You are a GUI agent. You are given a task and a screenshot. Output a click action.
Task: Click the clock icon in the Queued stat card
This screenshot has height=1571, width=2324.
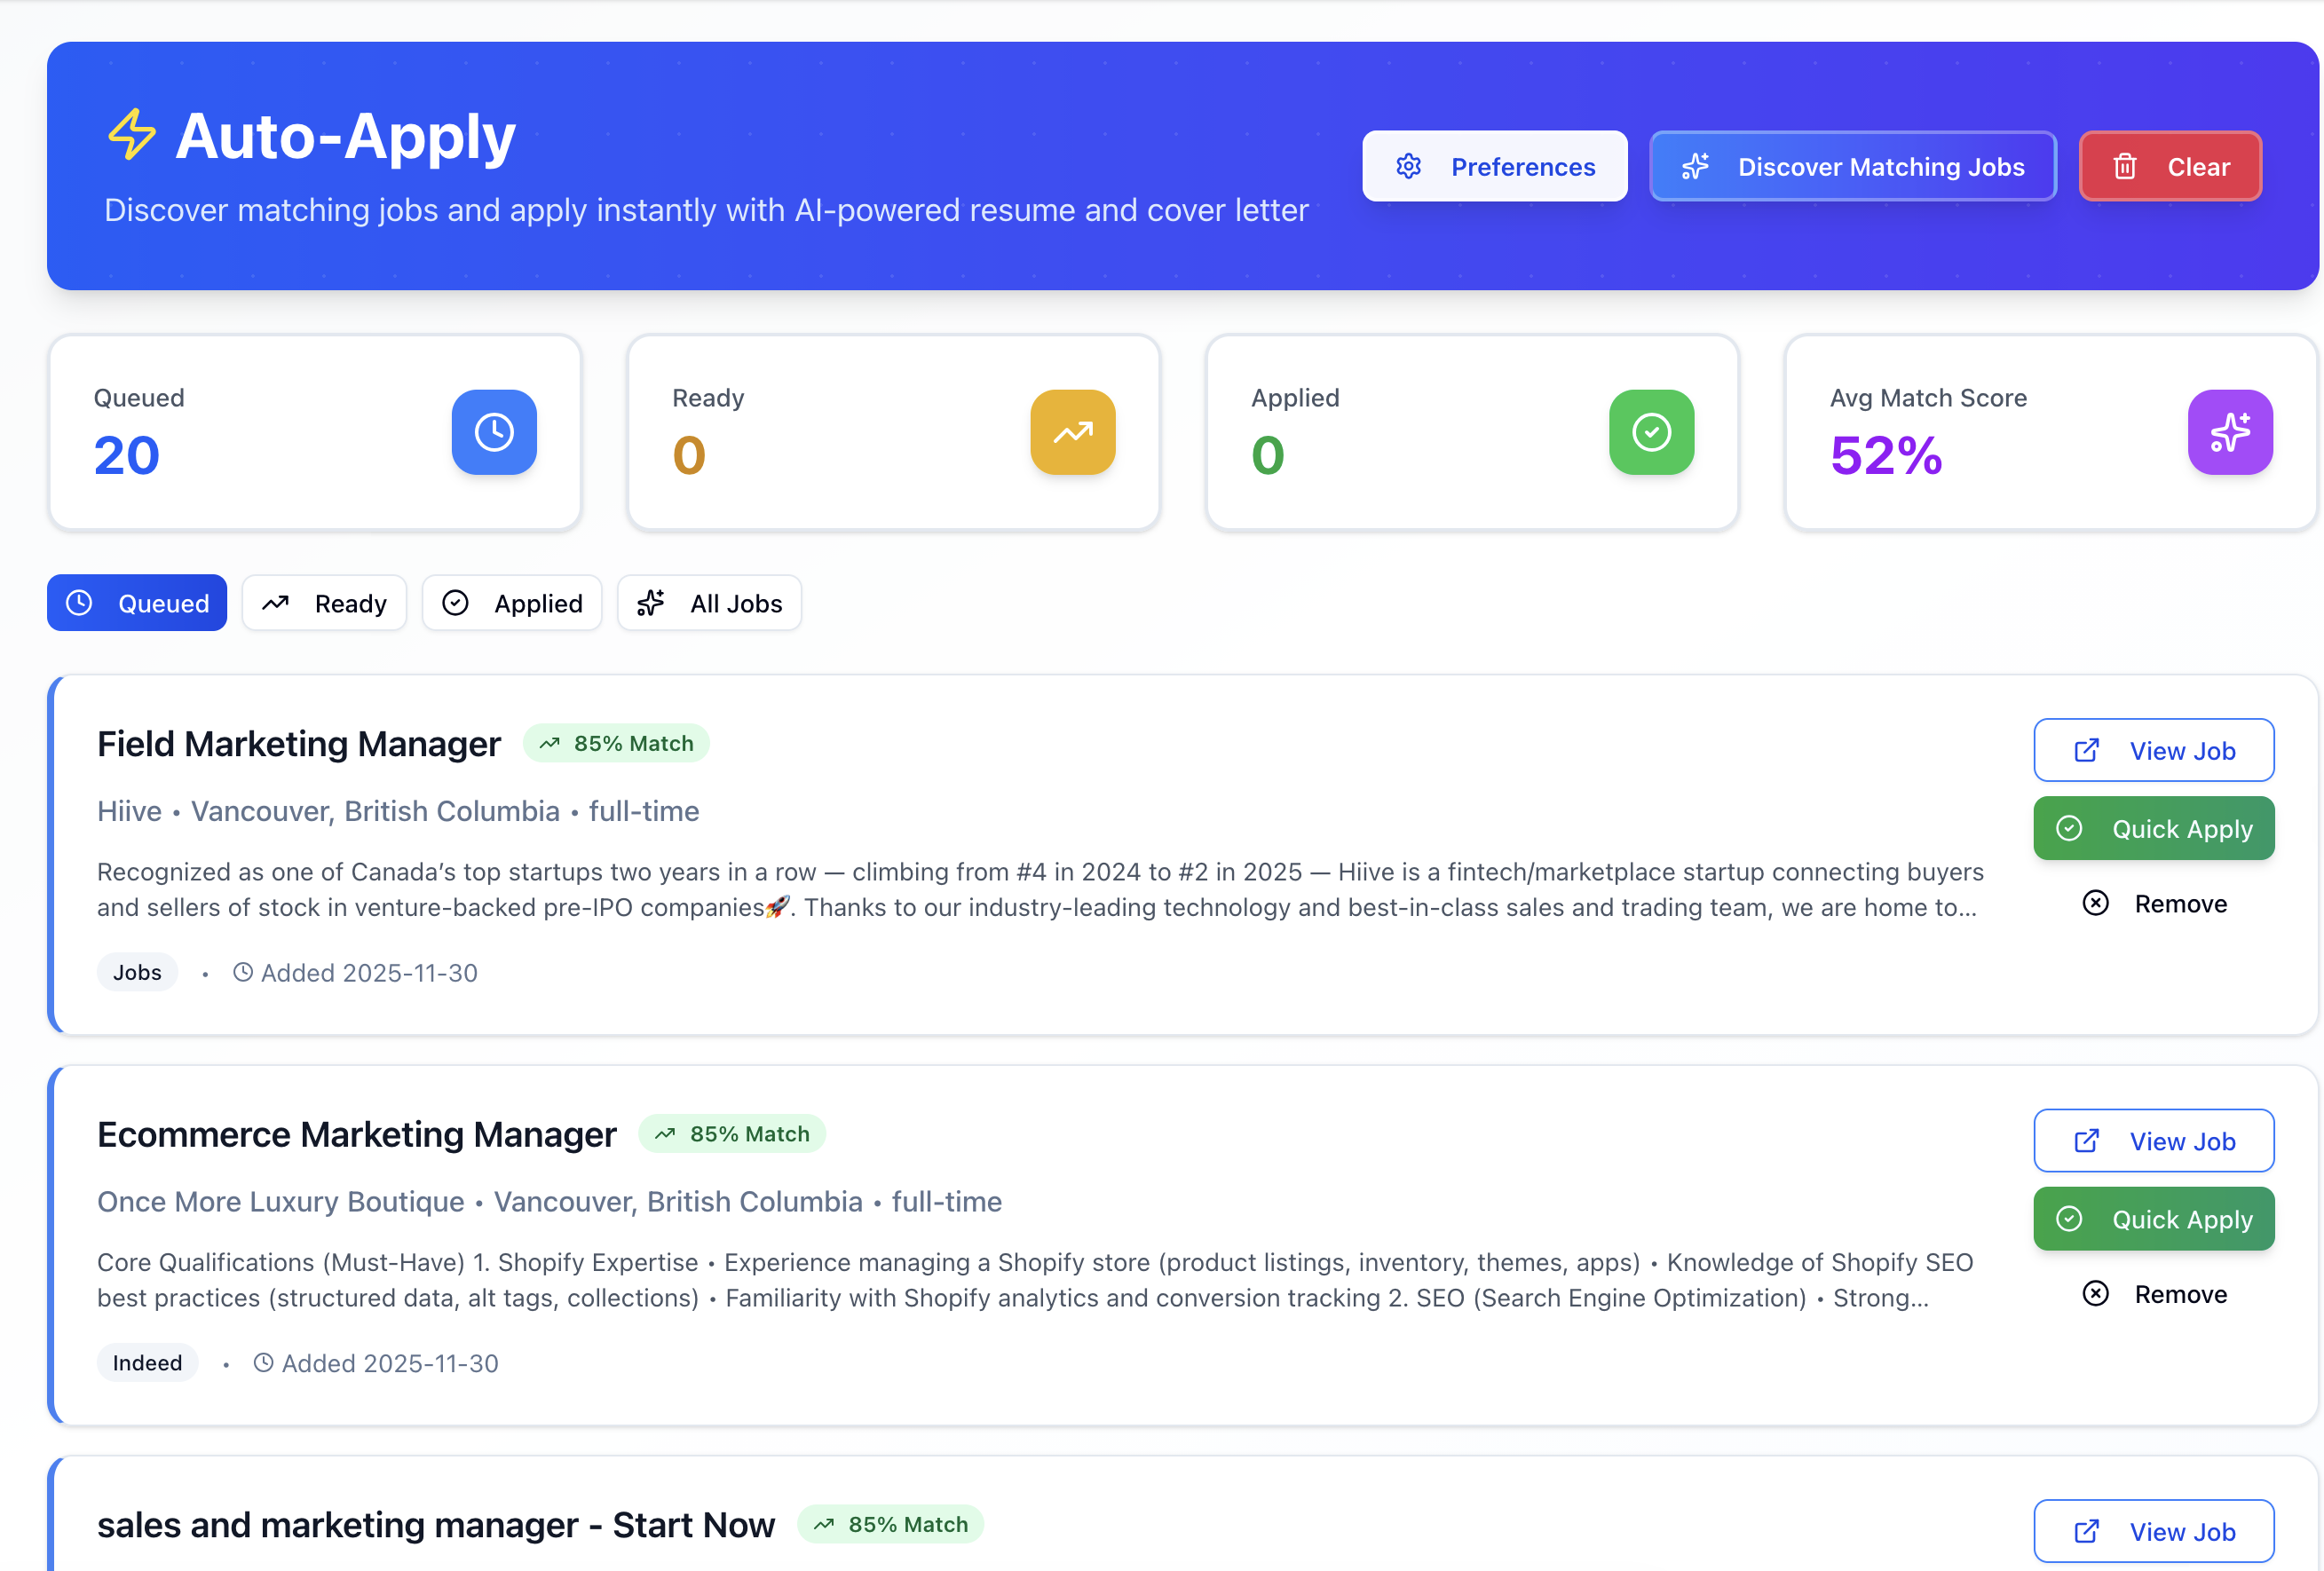click(494, 432)
